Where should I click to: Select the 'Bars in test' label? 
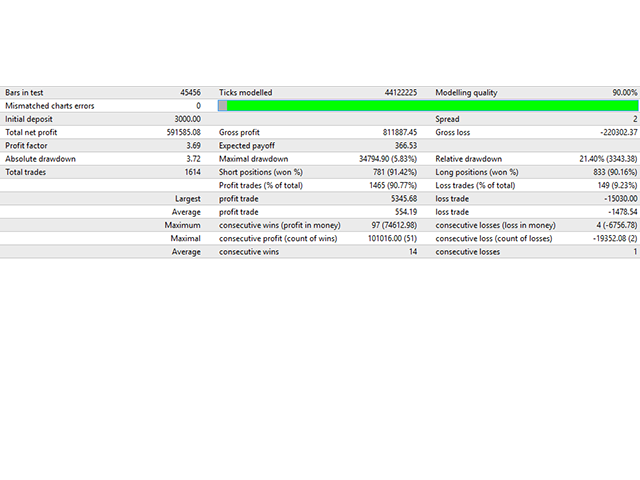click(x=24, y=93)
